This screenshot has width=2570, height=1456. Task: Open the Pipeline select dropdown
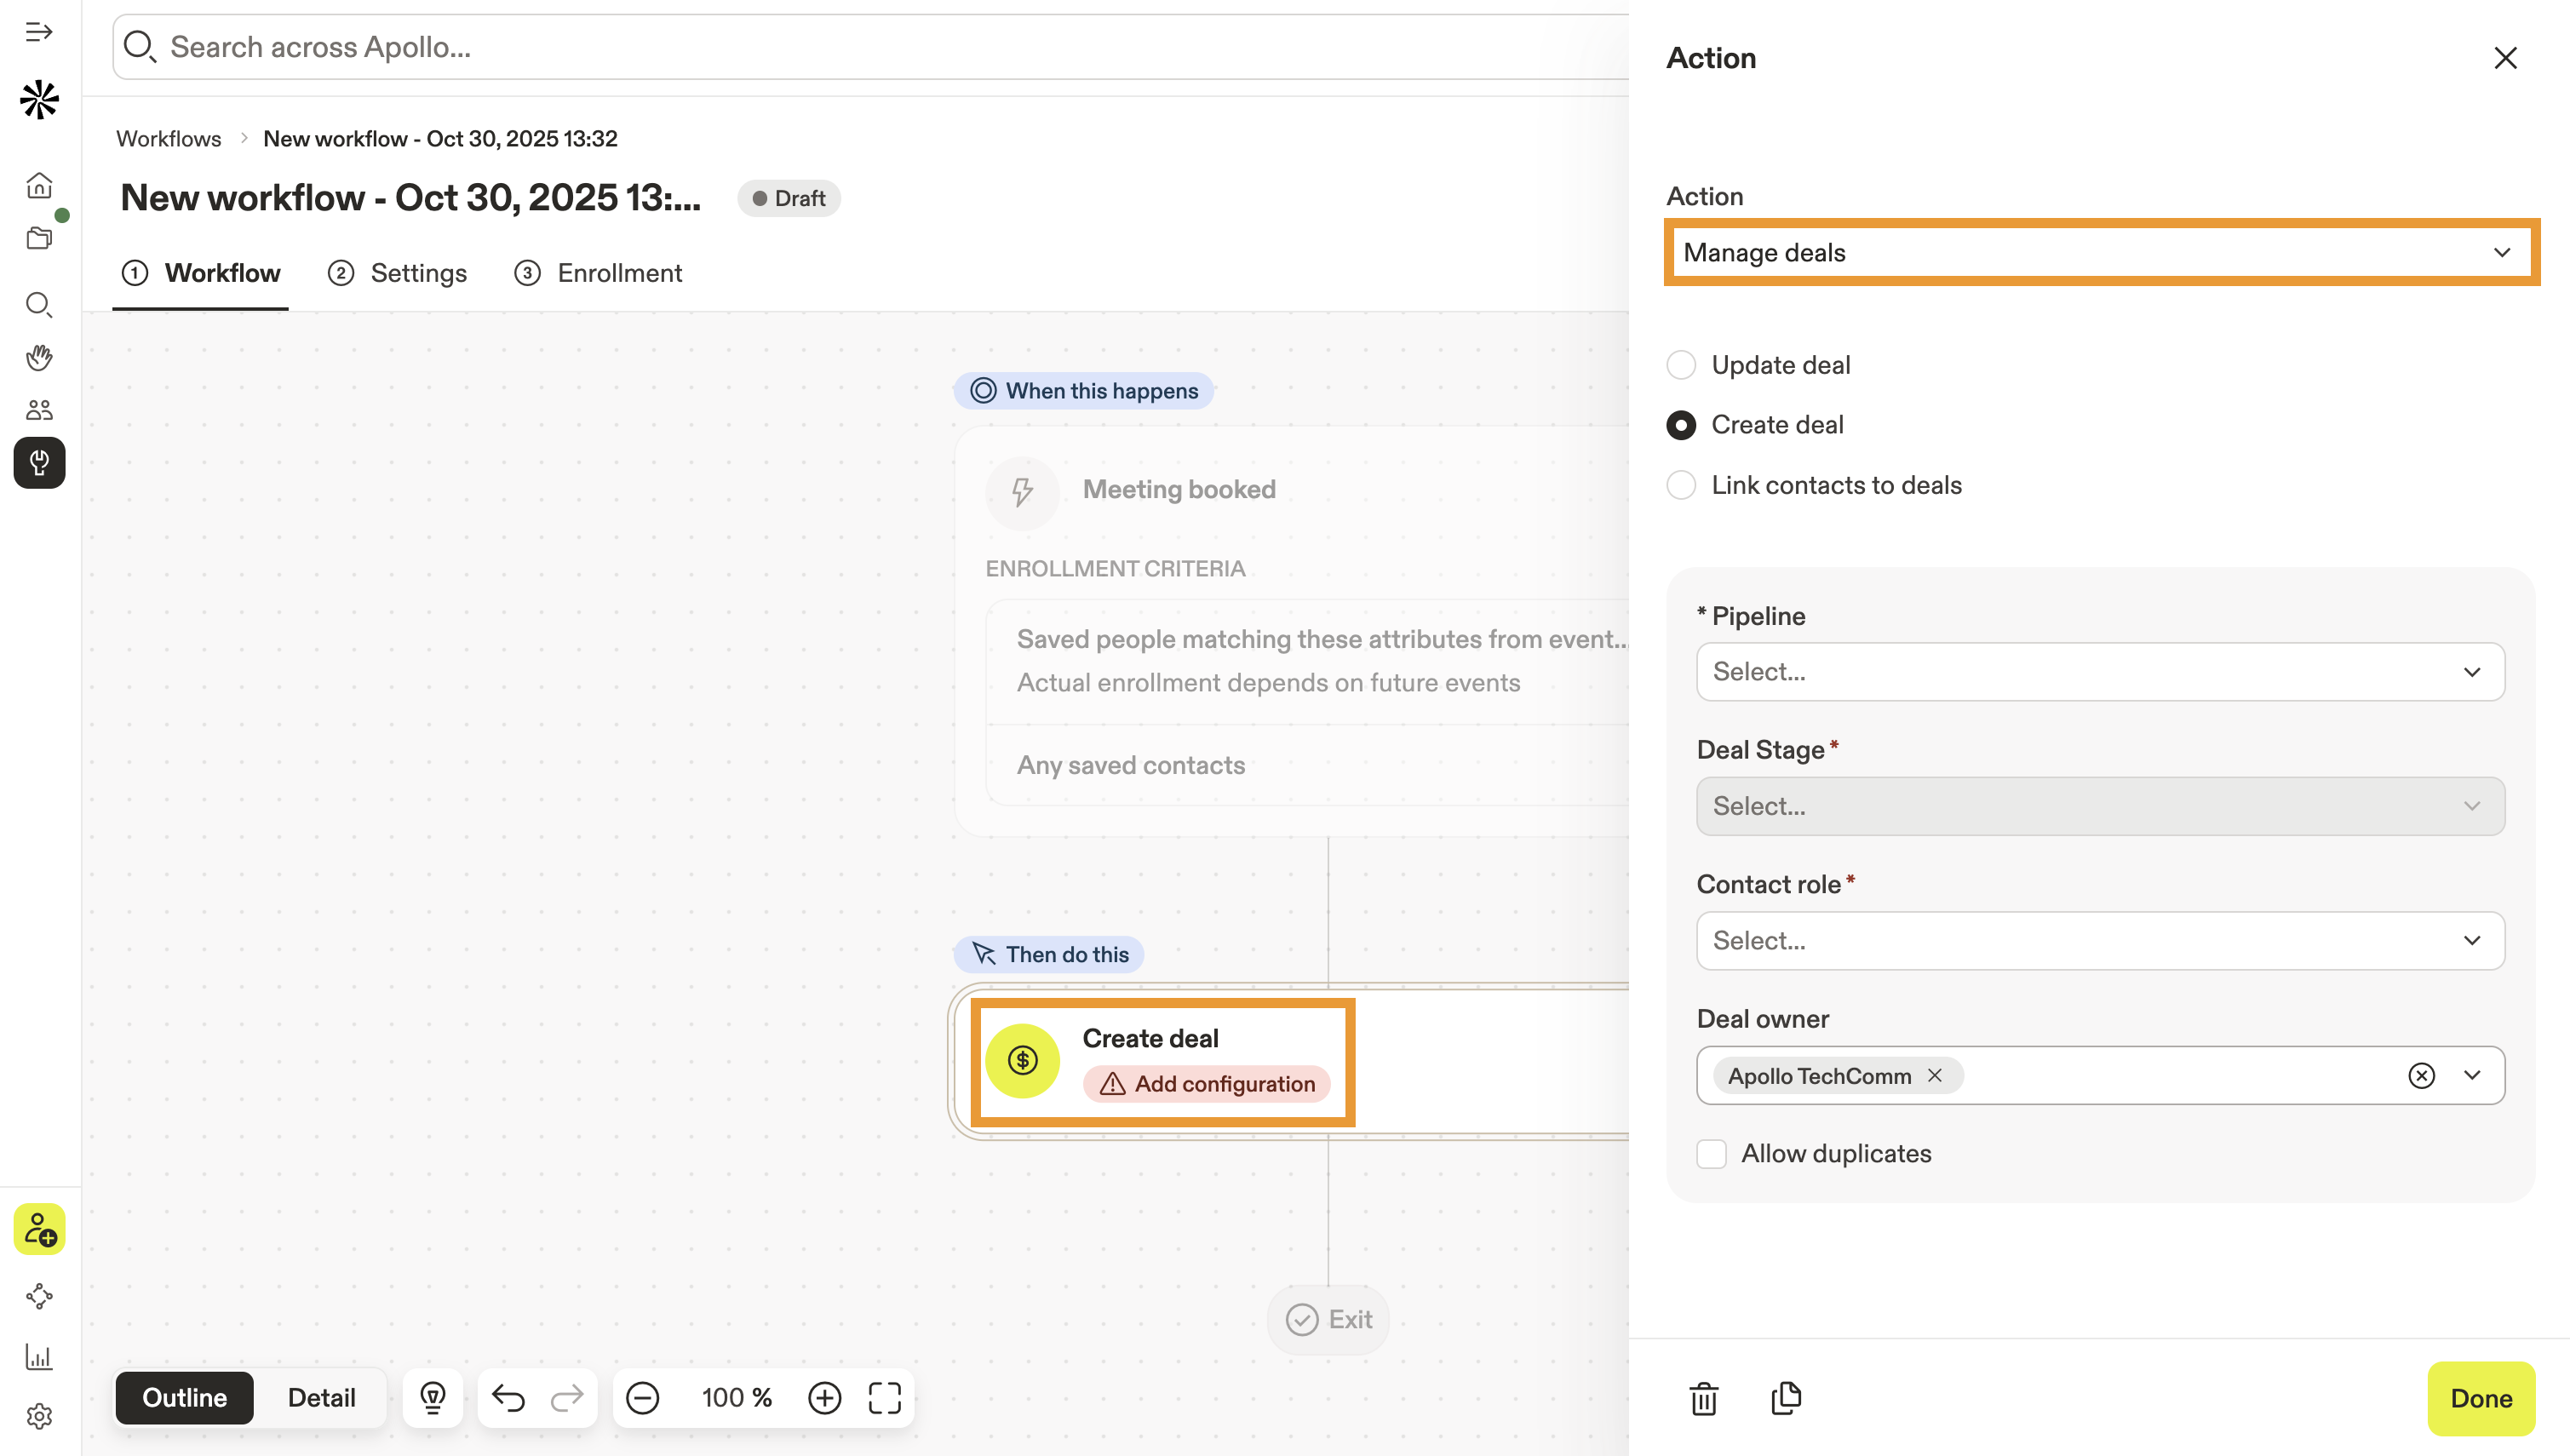click(x=2099, y=672)
